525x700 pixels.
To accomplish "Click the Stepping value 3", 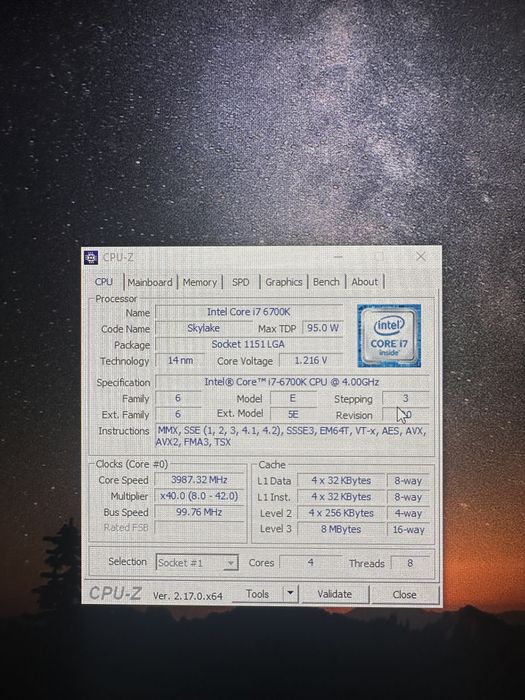I will [405, 398].
